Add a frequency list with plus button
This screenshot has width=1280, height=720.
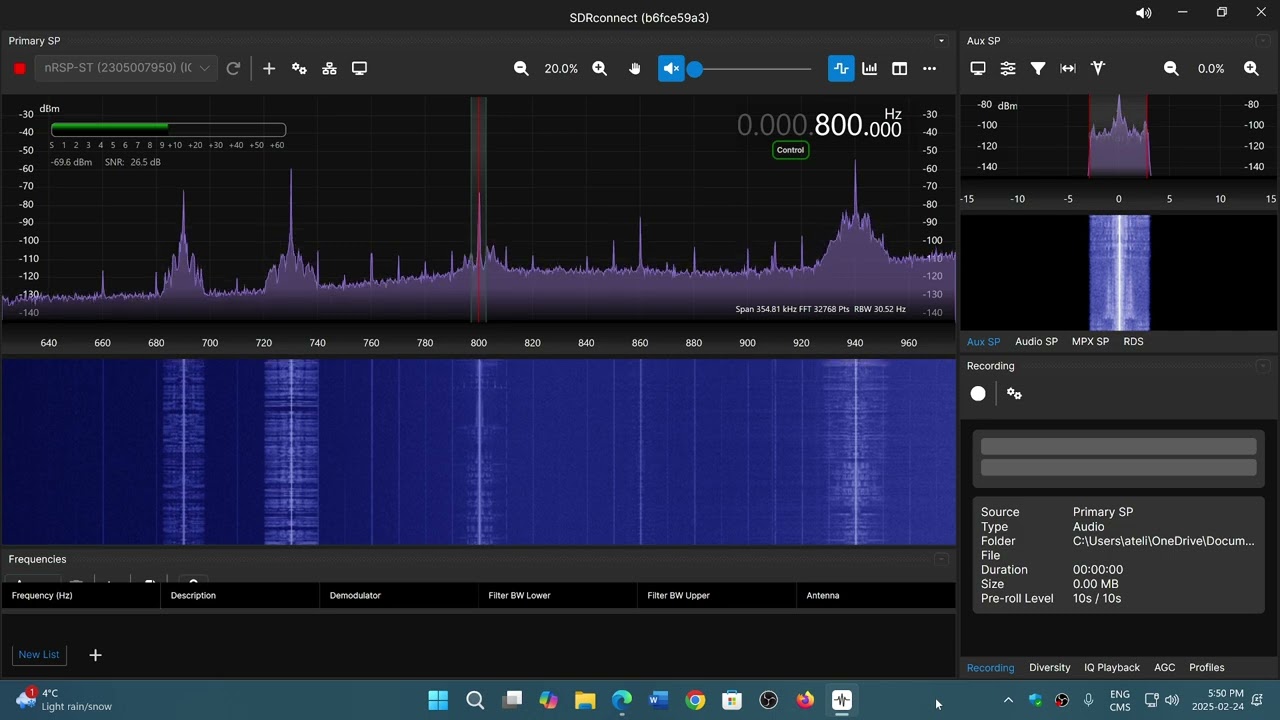[x=96, y=655]
